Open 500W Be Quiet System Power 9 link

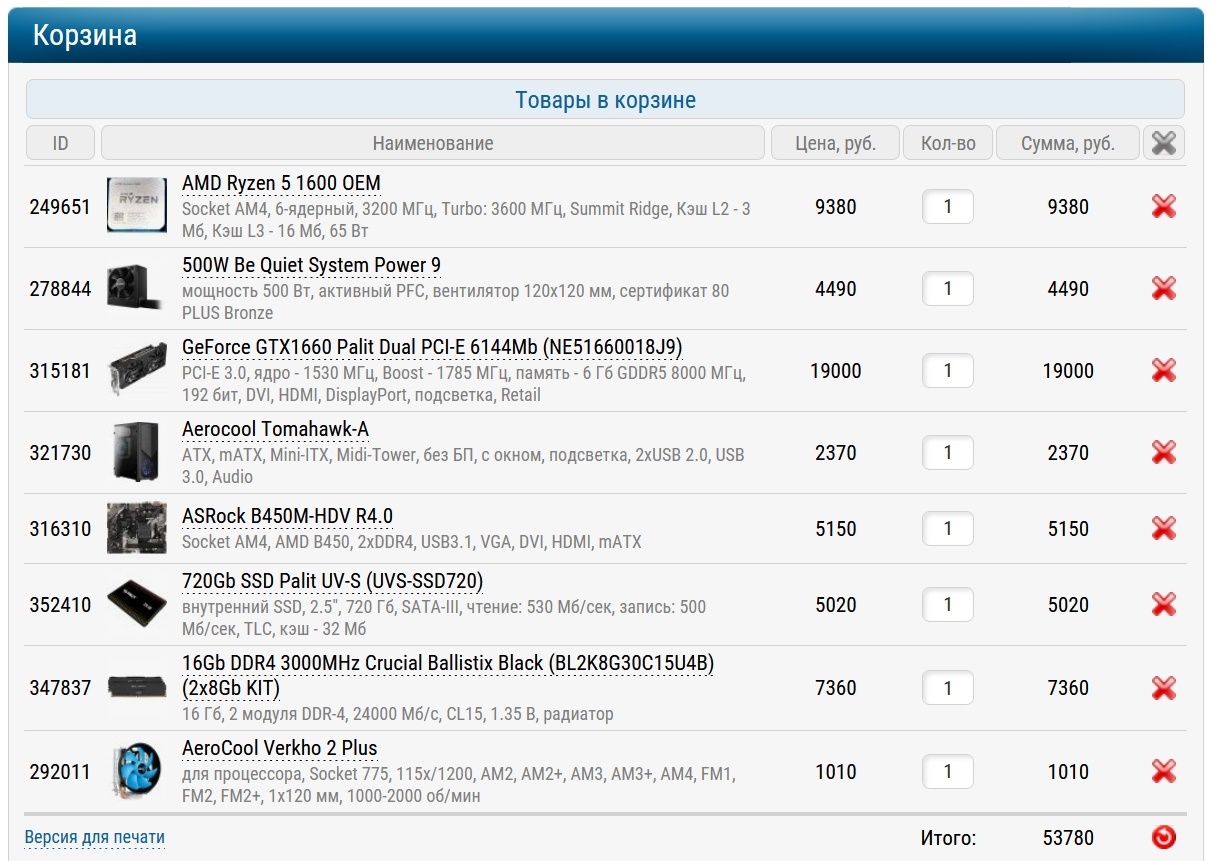click(311, 266)
